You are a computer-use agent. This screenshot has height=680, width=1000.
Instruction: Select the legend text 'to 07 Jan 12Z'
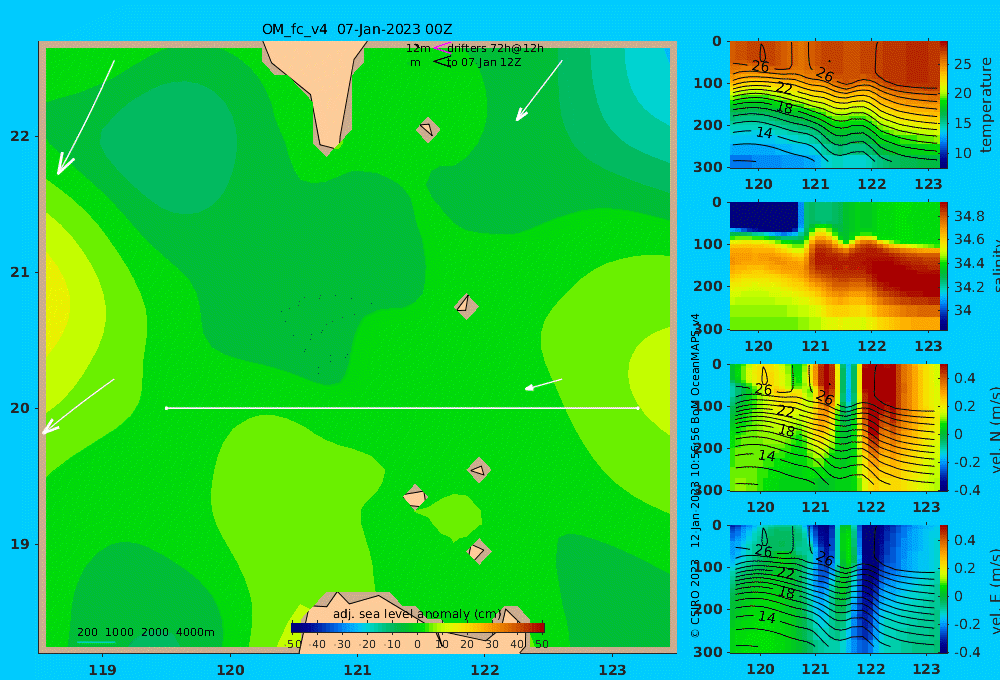coord(483,63)
